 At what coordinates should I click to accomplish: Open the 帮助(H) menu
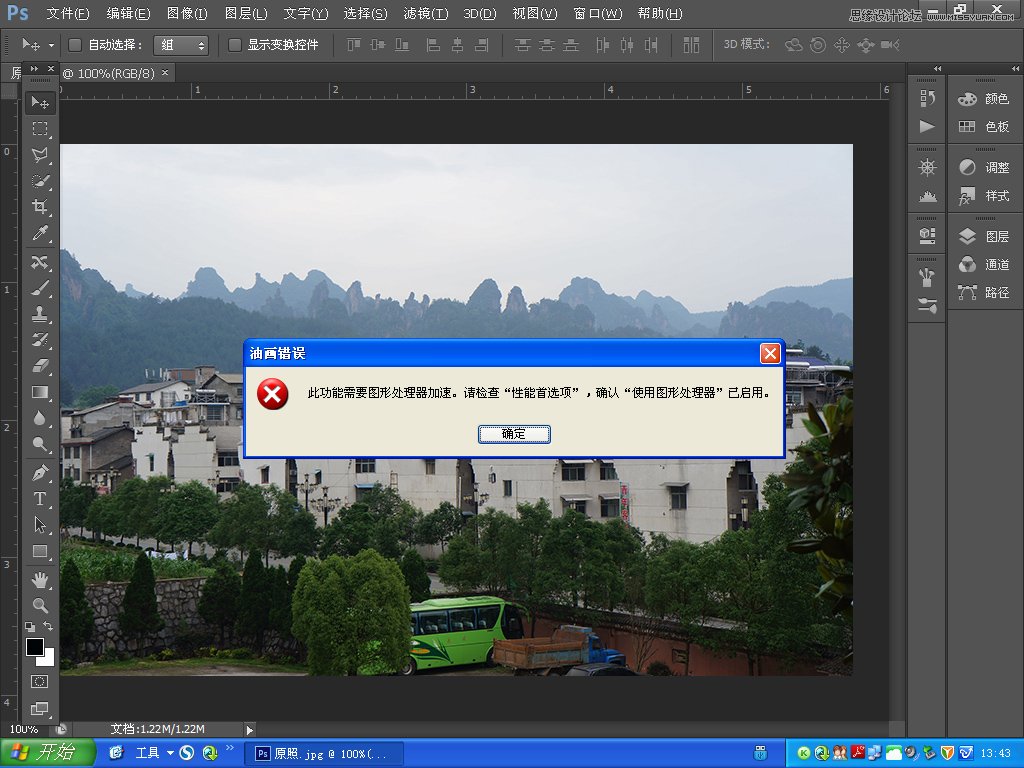click(660, 13)
